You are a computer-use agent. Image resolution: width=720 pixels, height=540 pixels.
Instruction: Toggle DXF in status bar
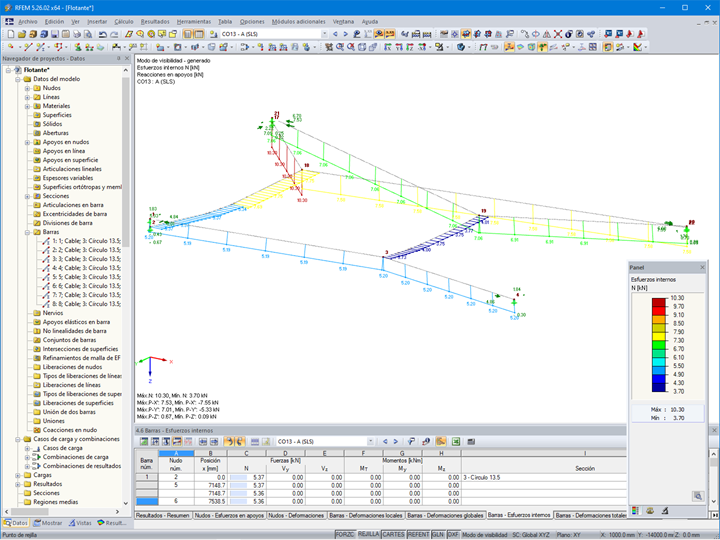(453, 534)
